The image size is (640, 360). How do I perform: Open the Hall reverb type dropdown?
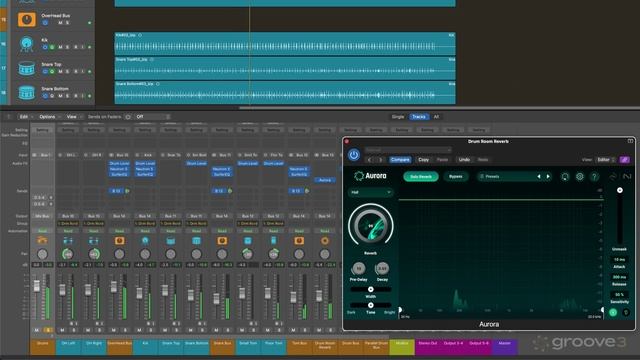click(371, 192)
